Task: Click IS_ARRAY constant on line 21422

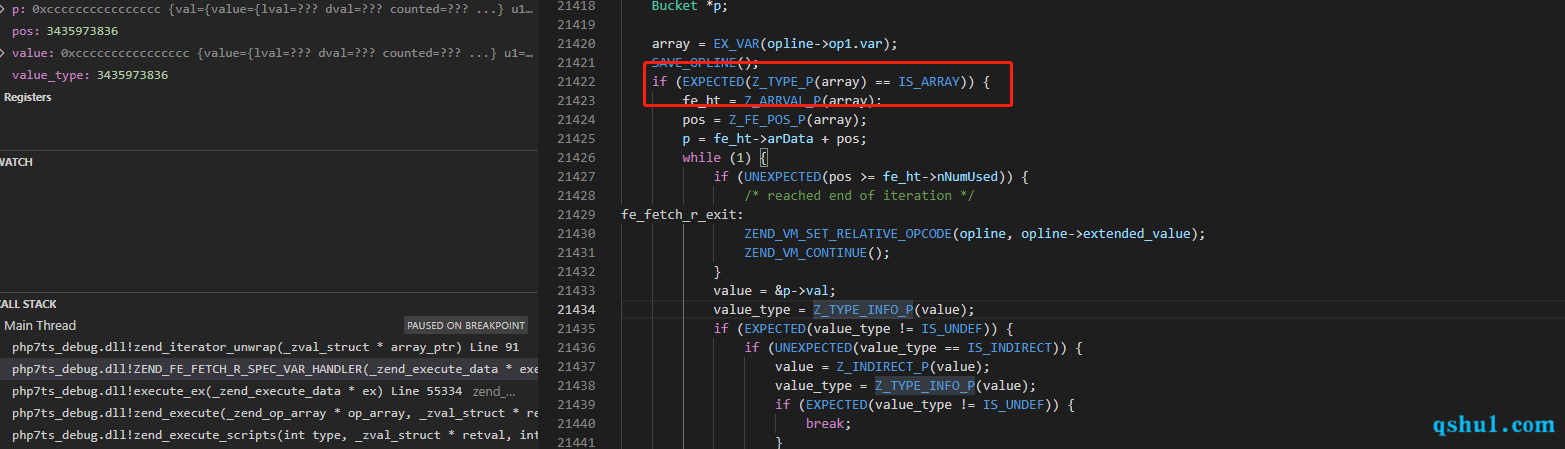Action: [x=929, y=82]
